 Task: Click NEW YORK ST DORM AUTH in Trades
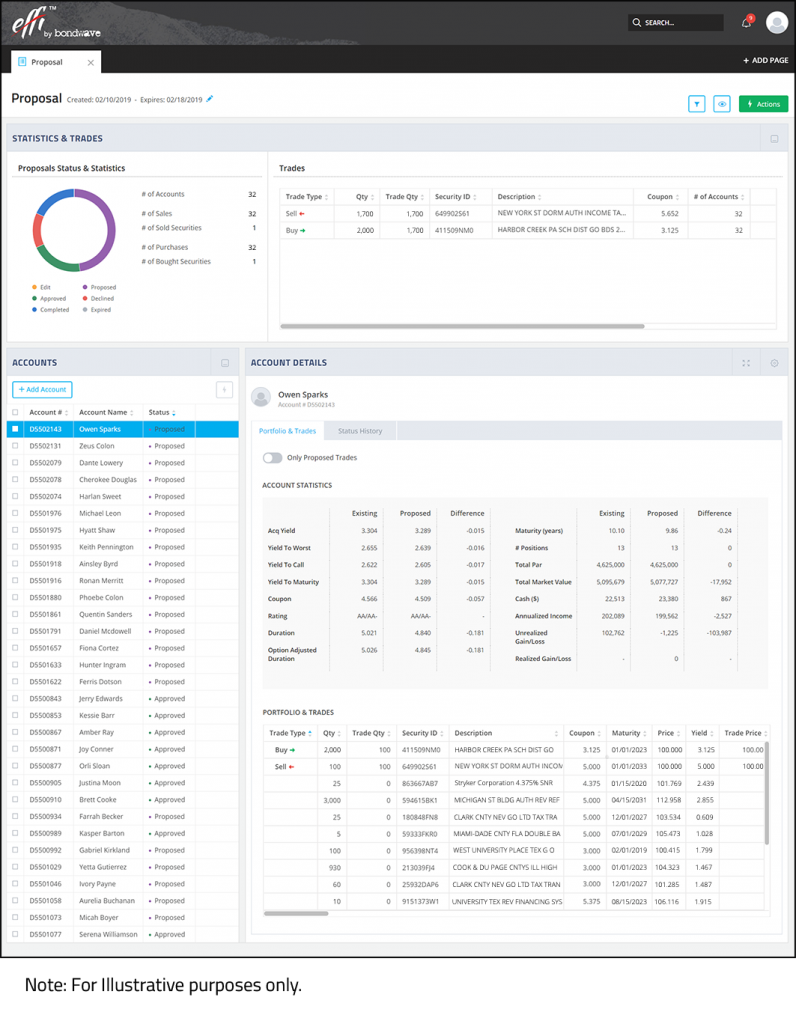click(562, 213)
